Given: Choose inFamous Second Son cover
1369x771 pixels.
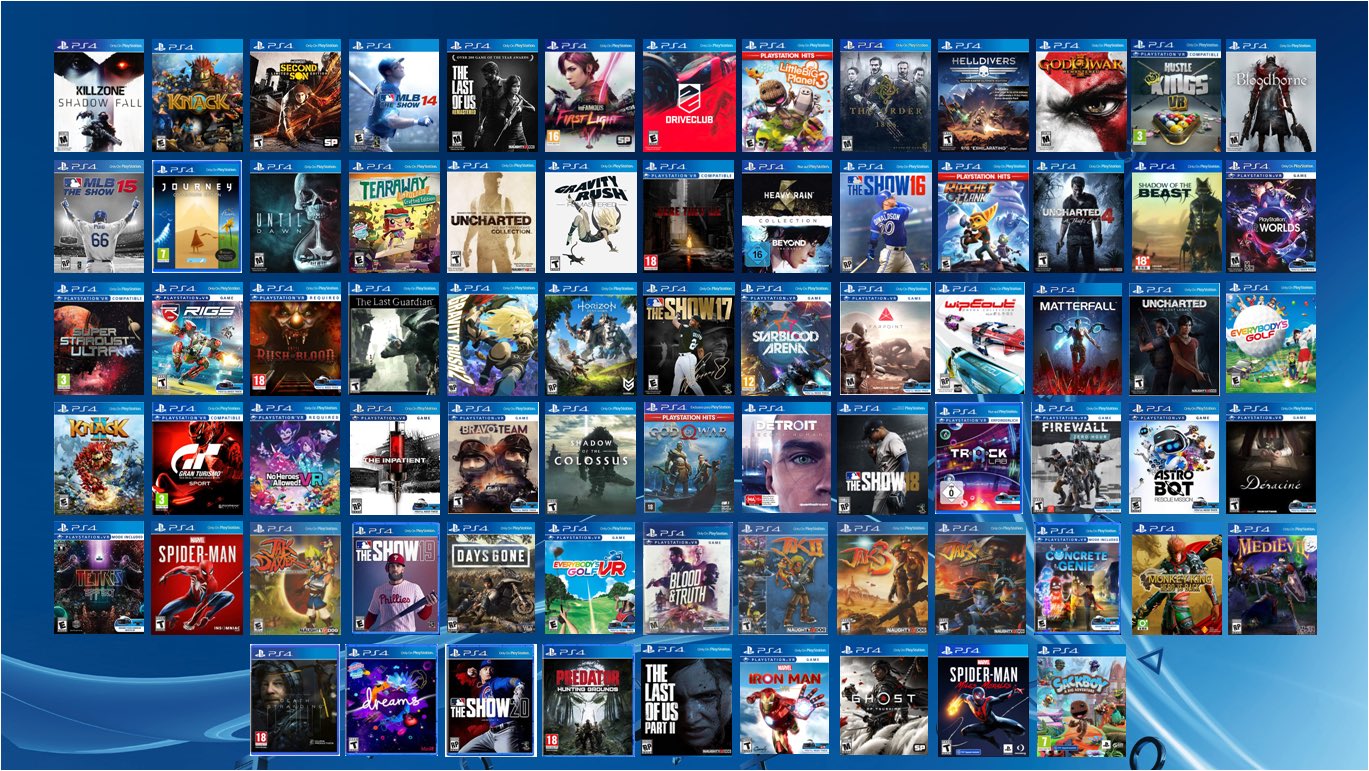Looking at the screenshot, I should tap(295, 96).
